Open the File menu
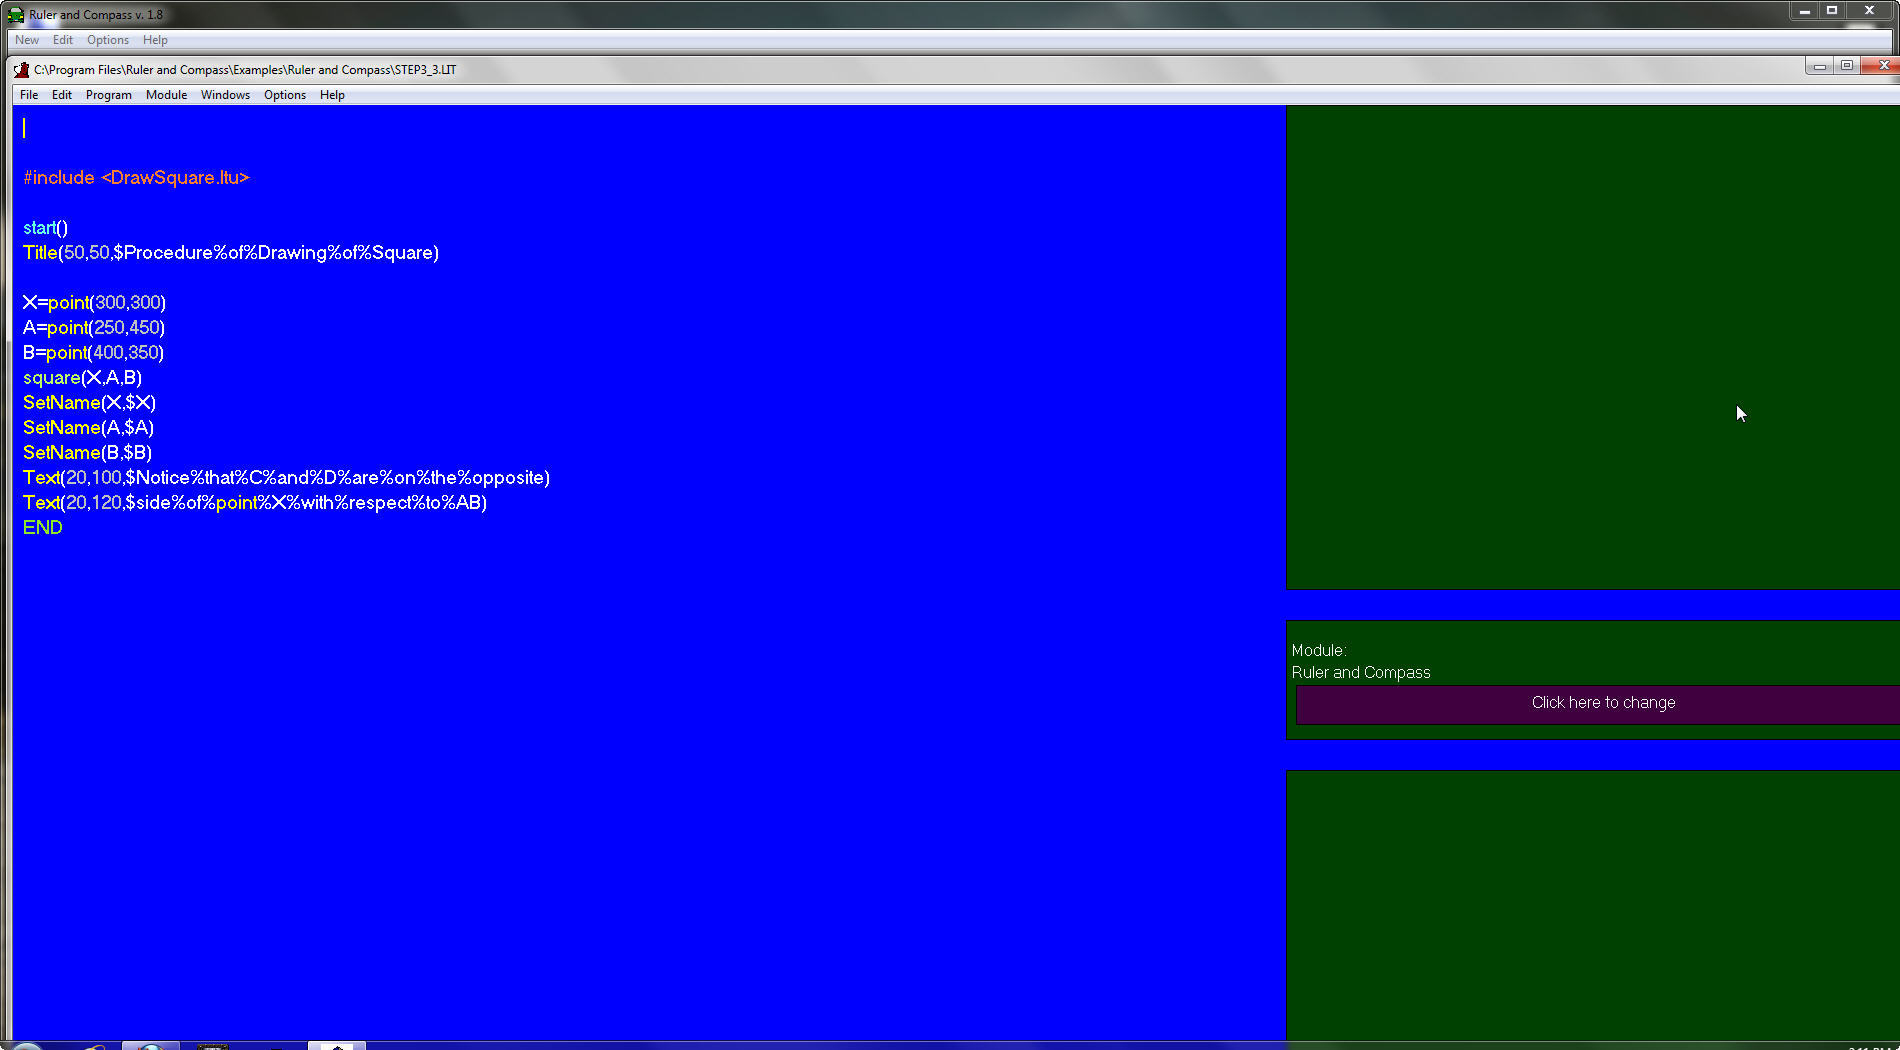This screenshot has width=1900, height=1050. point(29,95)
